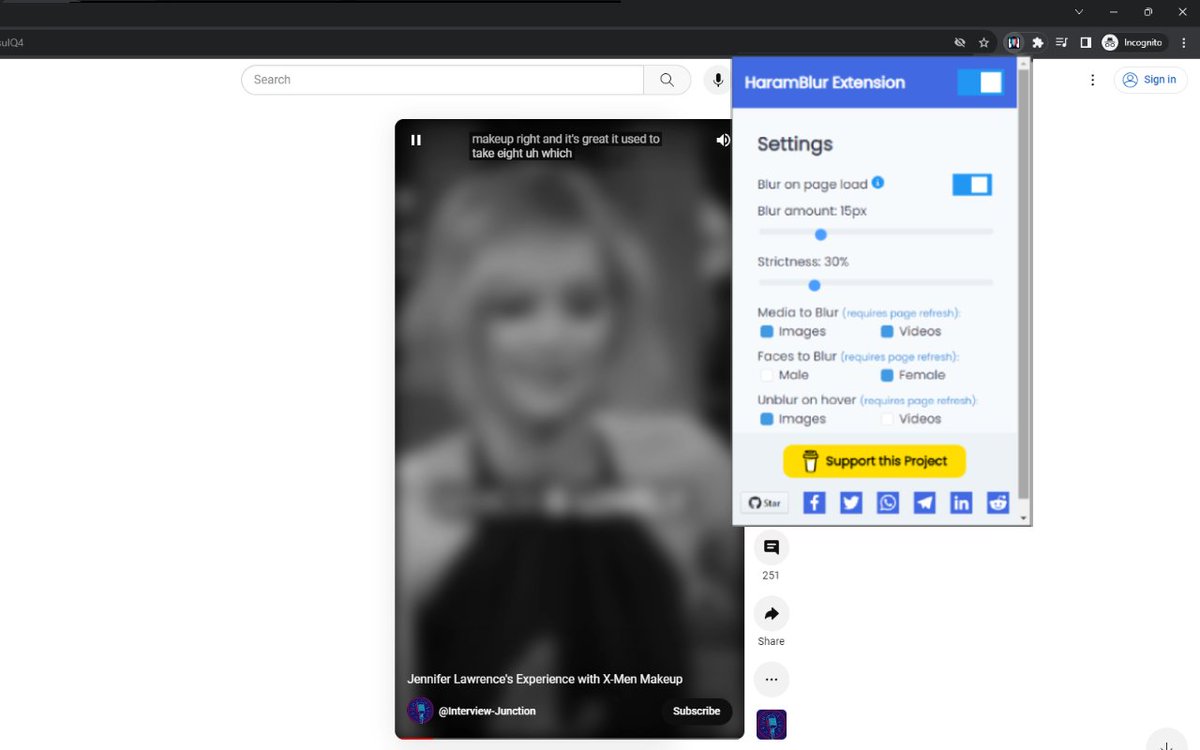Open the Chrome three-dot menu

[1184, 43]
